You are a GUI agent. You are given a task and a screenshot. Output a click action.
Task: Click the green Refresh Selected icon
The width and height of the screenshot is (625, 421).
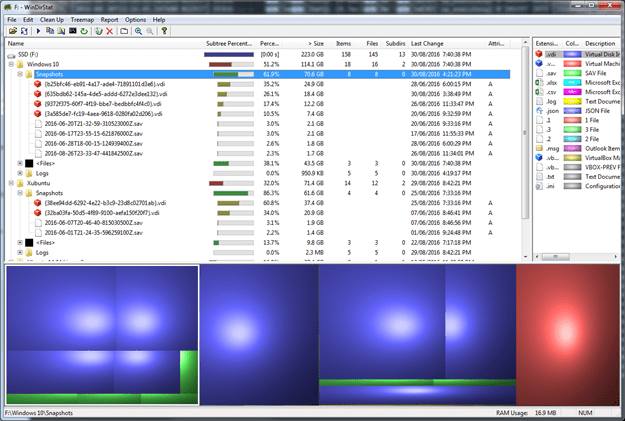coord(84,31)
